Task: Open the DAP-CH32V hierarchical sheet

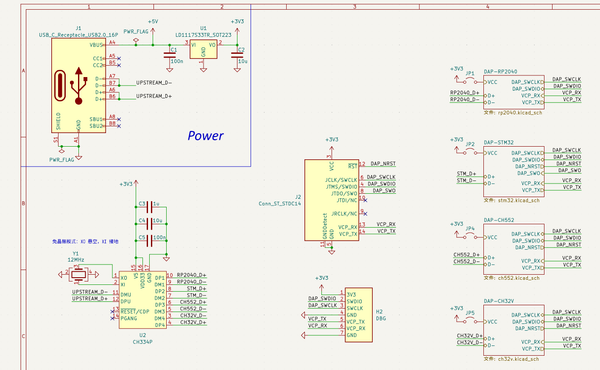Action: pos(514,330)
